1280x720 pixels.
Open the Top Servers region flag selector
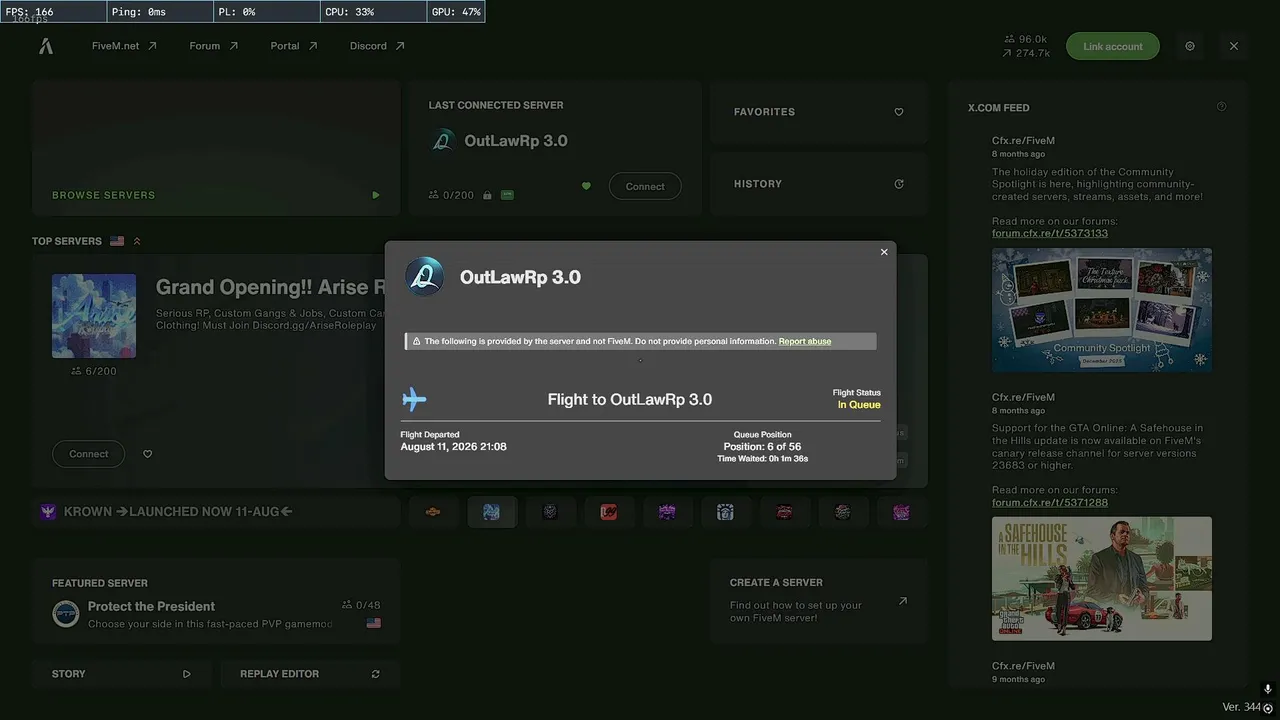117,241
